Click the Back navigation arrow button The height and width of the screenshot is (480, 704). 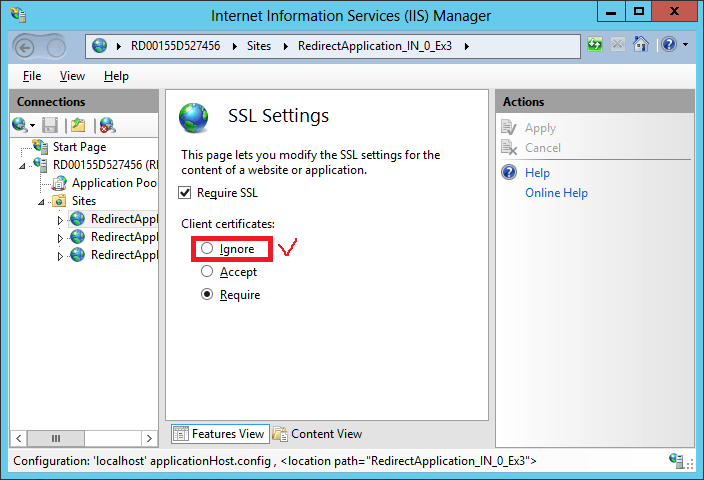(x=27, y=46)
